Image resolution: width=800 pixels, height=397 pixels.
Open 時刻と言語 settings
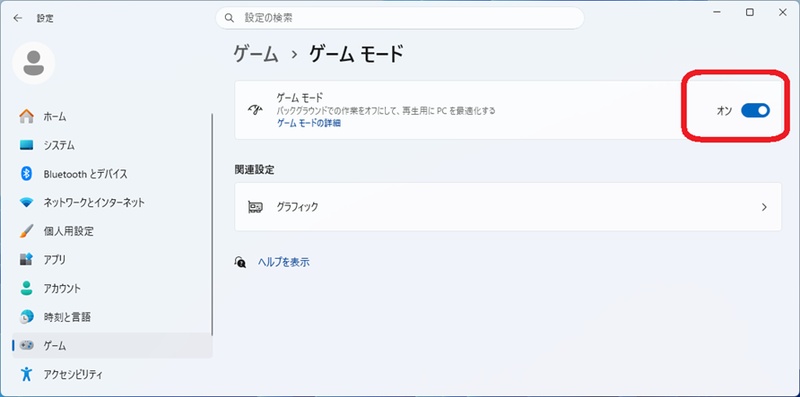(x=112, y=317)
